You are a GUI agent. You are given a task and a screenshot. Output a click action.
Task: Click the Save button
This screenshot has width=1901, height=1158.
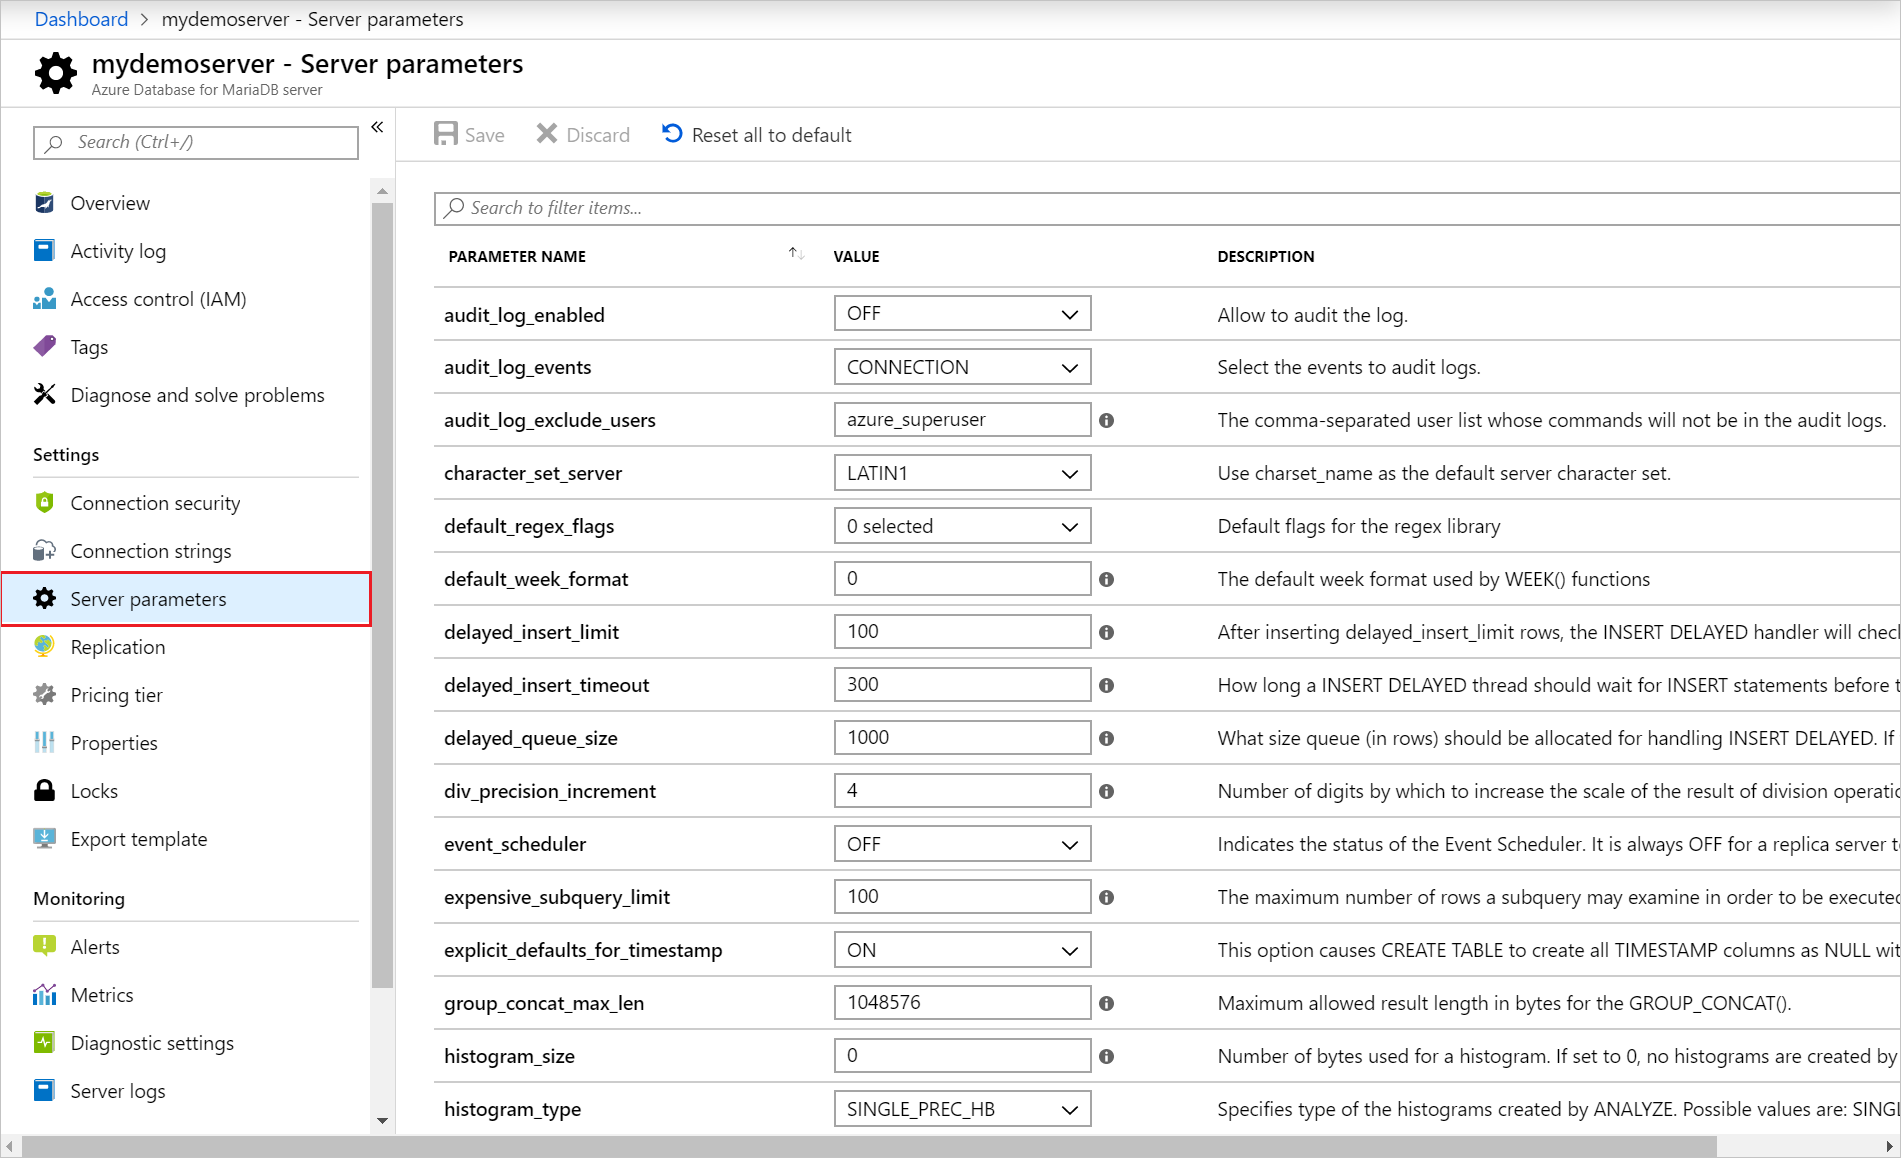469,135
